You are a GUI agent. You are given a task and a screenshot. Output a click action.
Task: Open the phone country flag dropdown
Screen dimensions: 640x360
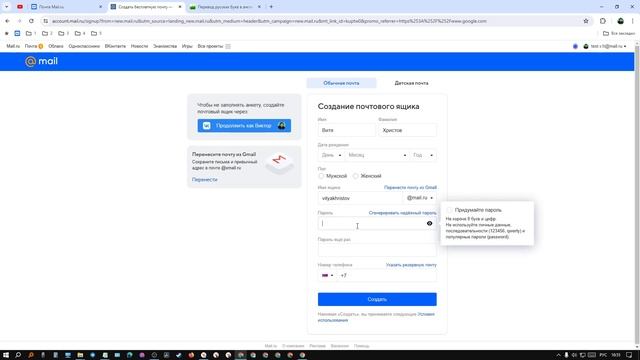pos(327,276)
